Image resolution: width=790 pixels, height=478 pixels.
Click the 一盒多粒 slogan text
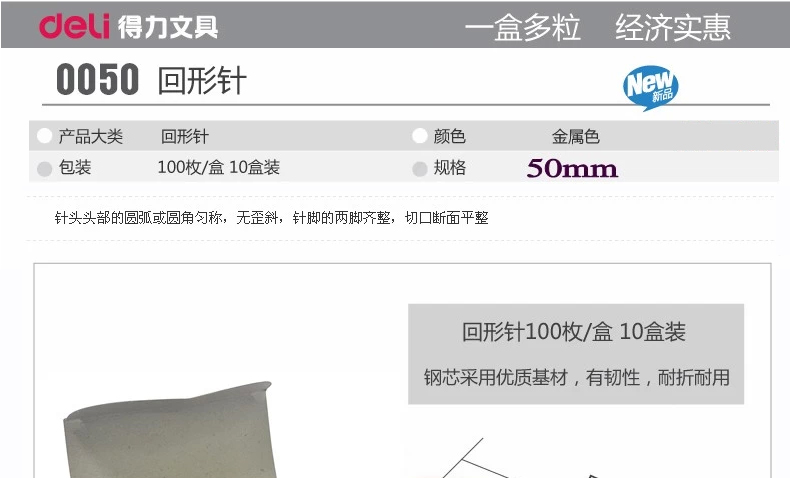pyautogui.click(x=522, y=27)
